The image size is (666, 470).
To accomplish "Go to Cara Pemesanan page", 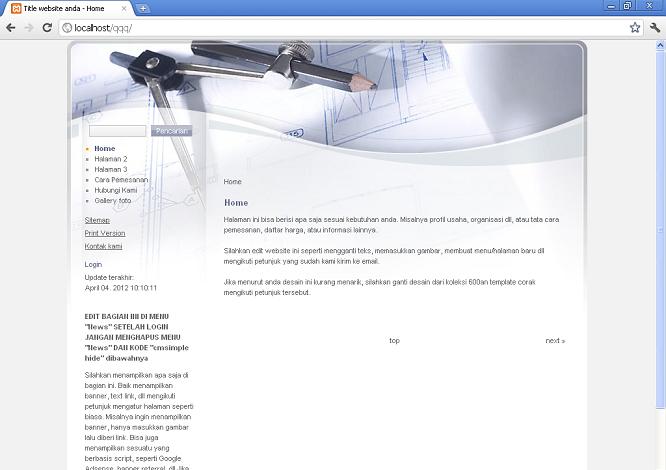I will 121,180.
